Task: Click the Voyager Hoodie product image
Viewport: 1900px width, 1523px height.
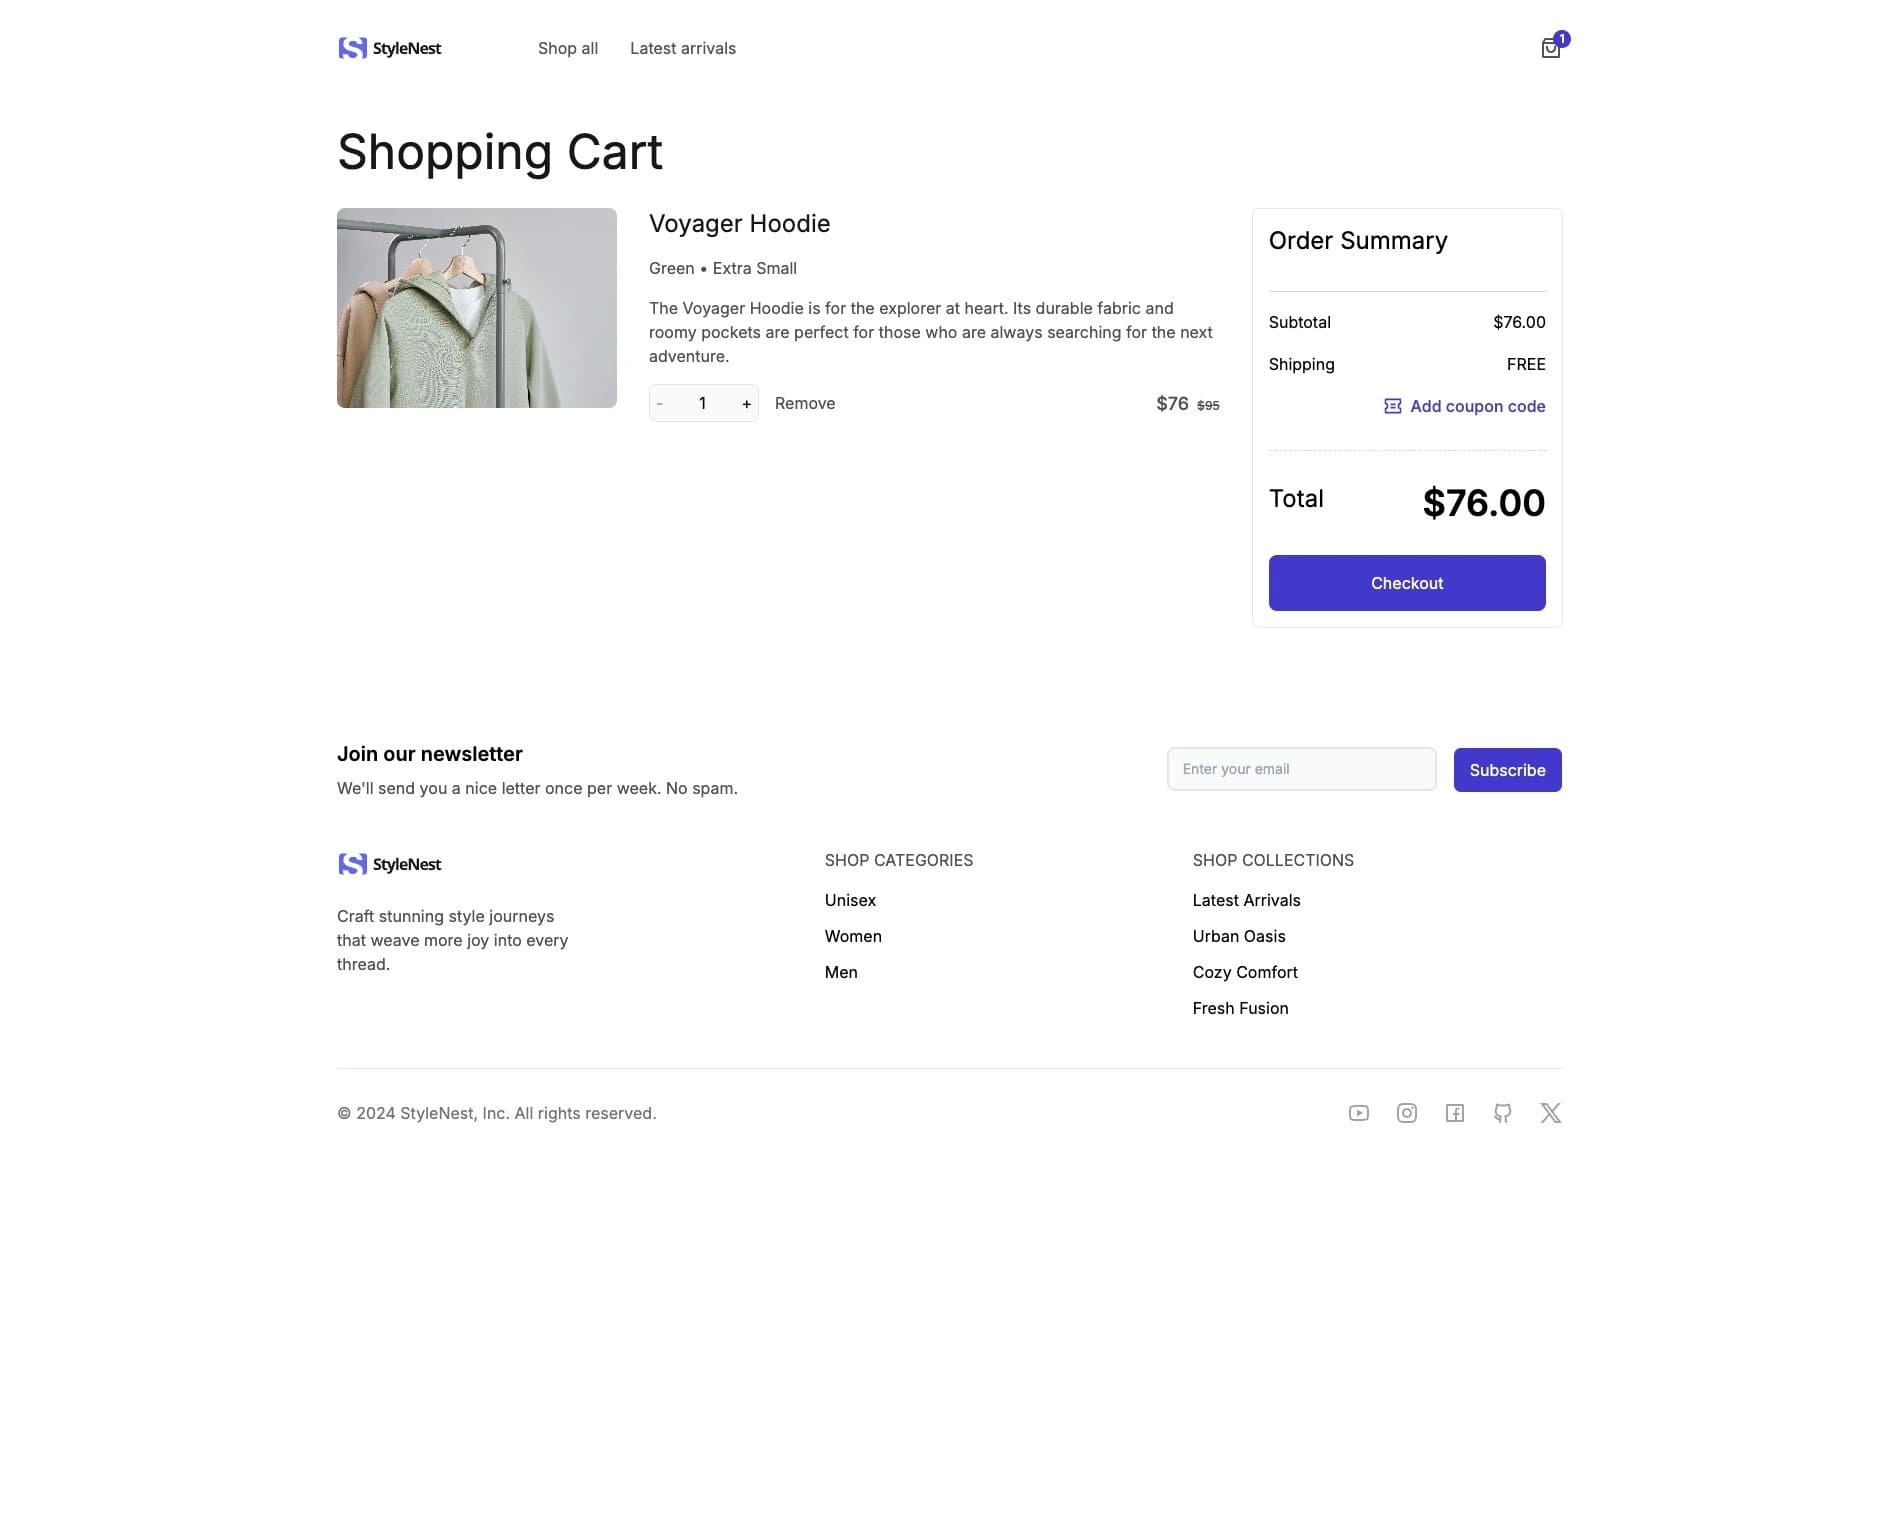Action: (476, 307)
